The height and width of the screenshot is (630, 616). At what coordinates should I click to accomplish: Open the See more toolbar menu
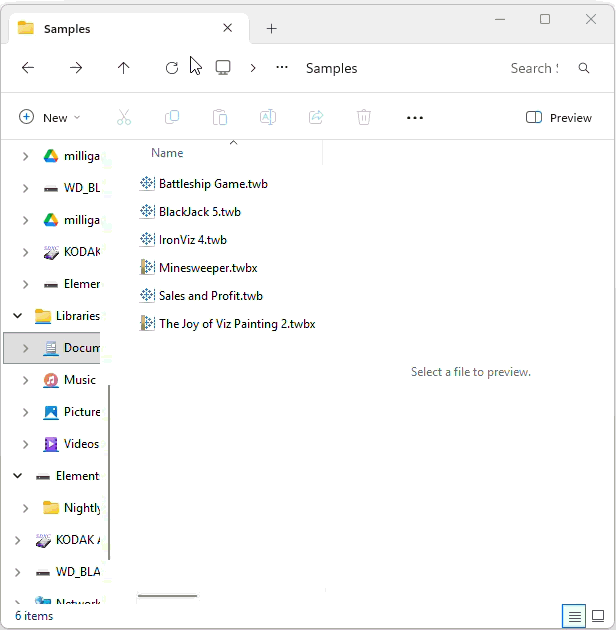[415, 118]
